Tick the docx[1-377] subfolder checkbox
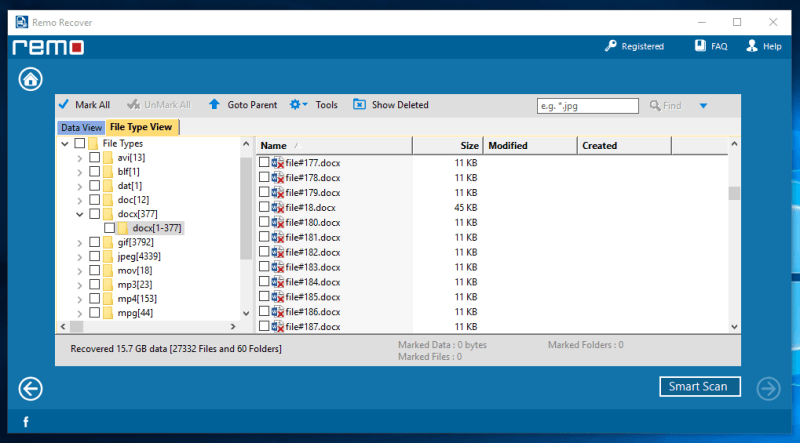 click(109, 228)
